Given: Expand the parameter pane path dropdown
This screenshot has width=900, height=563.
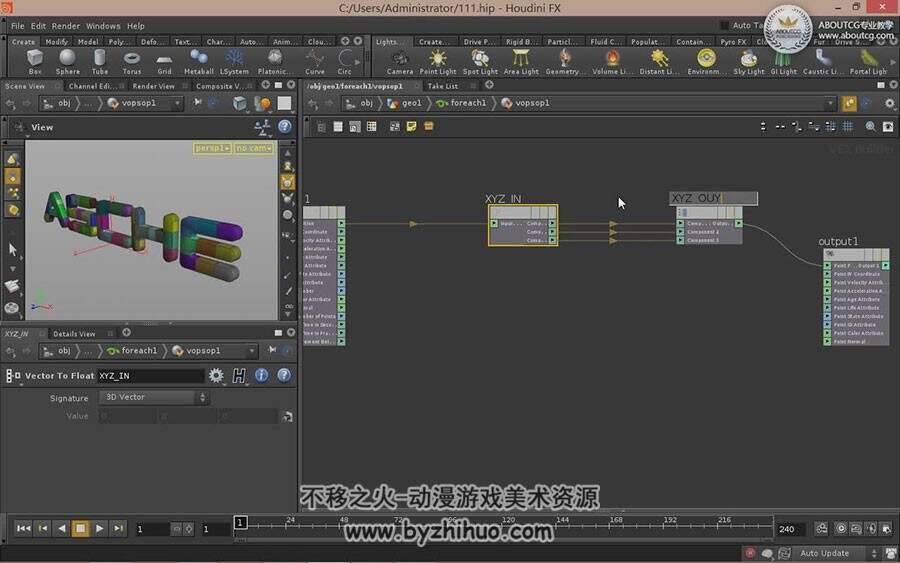Looking at the screenshot, I should pyautogui.click(x=251, y=351).
